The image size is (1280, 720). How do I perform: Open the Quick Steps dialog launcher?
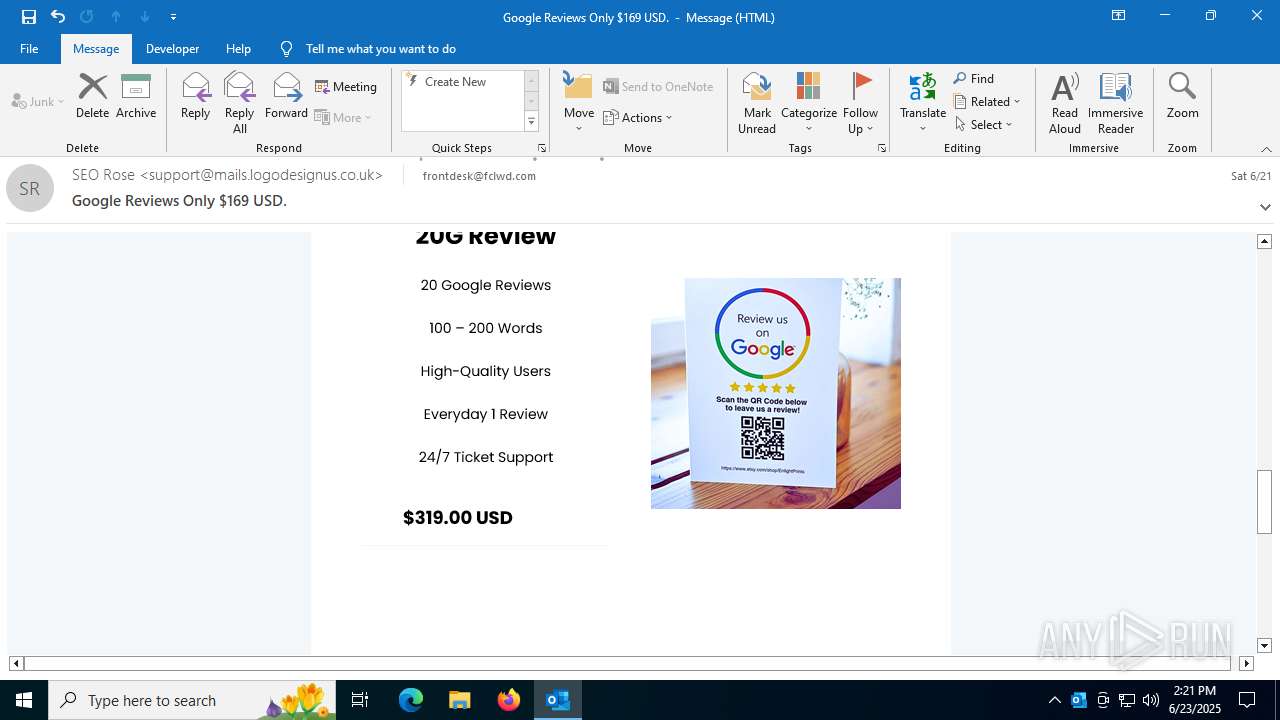(542, 148)
